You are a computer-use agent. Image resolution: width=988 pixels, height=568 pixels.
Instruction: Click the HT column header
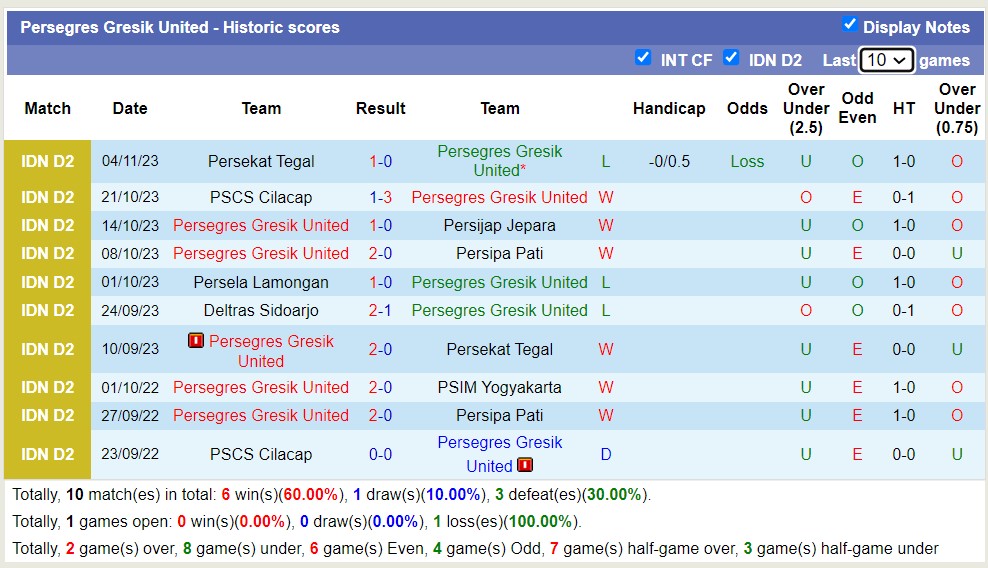coord(904,108)
